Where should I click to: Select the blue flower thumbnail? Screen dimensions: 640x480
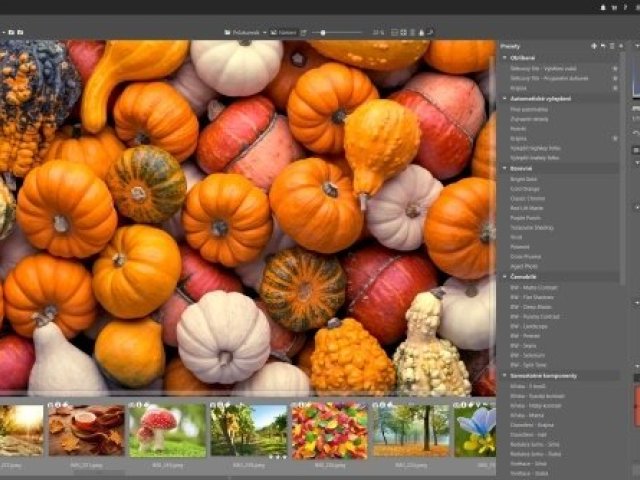(475, 430)
